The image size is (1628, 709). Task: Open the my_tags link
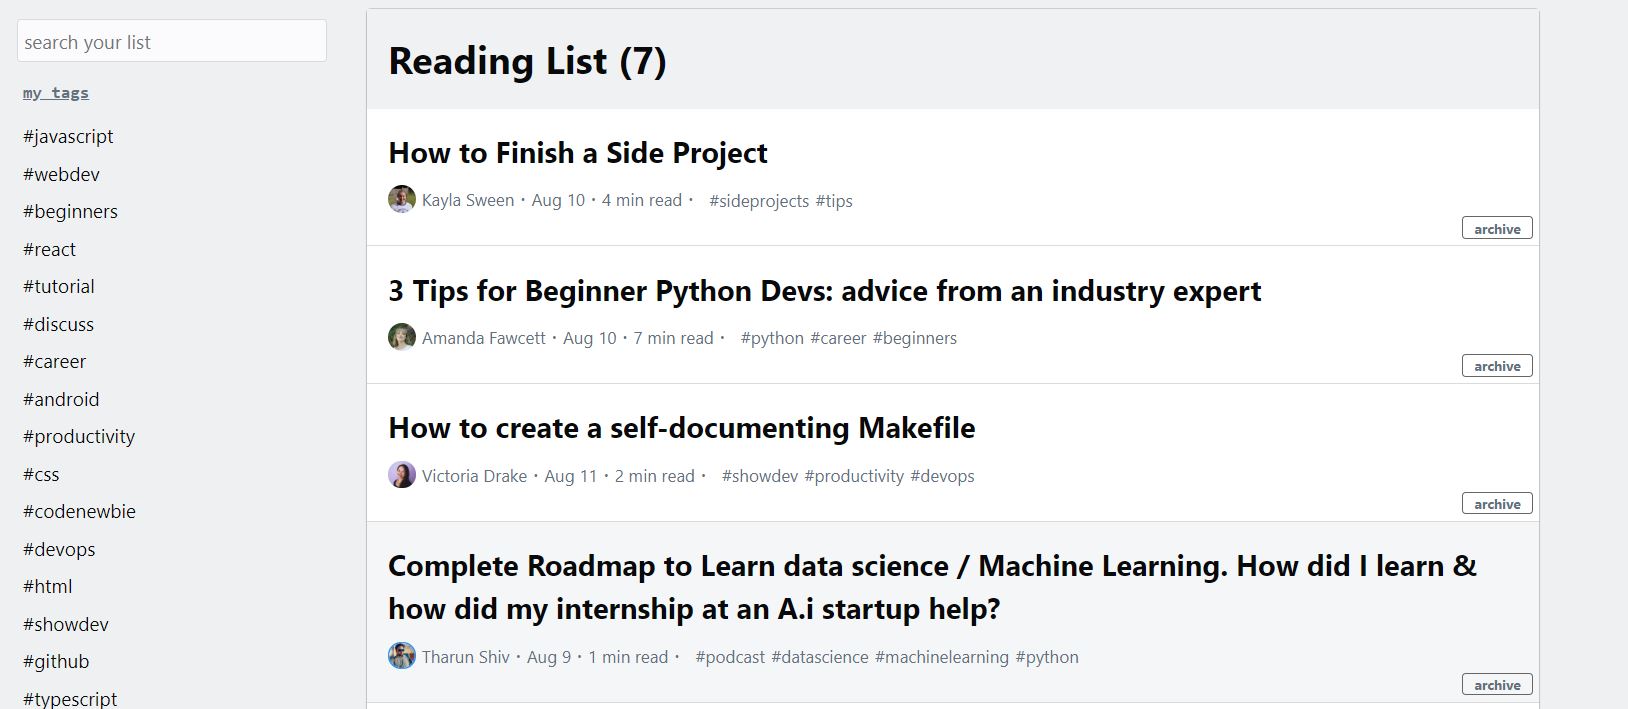[x=56, y=92]
